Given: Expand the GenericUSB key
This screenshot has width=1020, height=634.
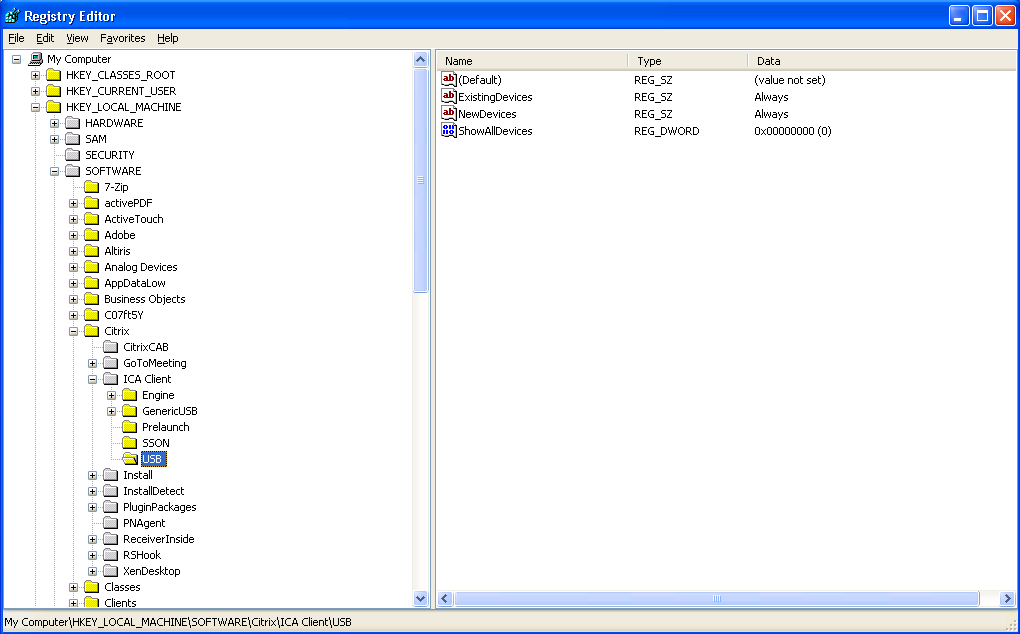Looking at the screenshot, I should click(112, 411).
